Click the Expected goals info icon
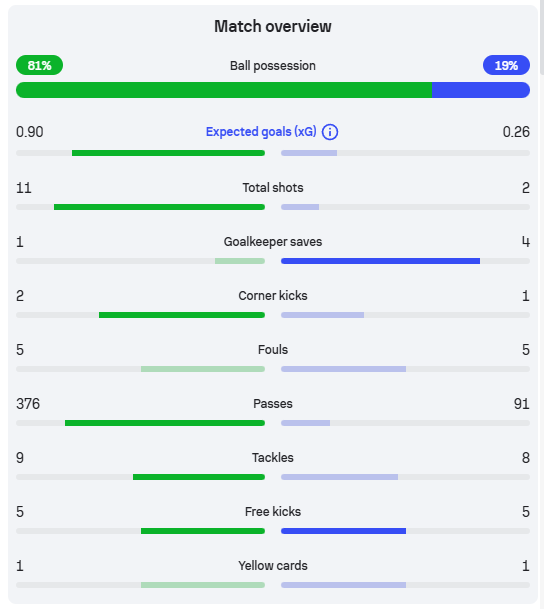This screenshot has width=544, height=609. pyautogui.click(x=330, y=132)
